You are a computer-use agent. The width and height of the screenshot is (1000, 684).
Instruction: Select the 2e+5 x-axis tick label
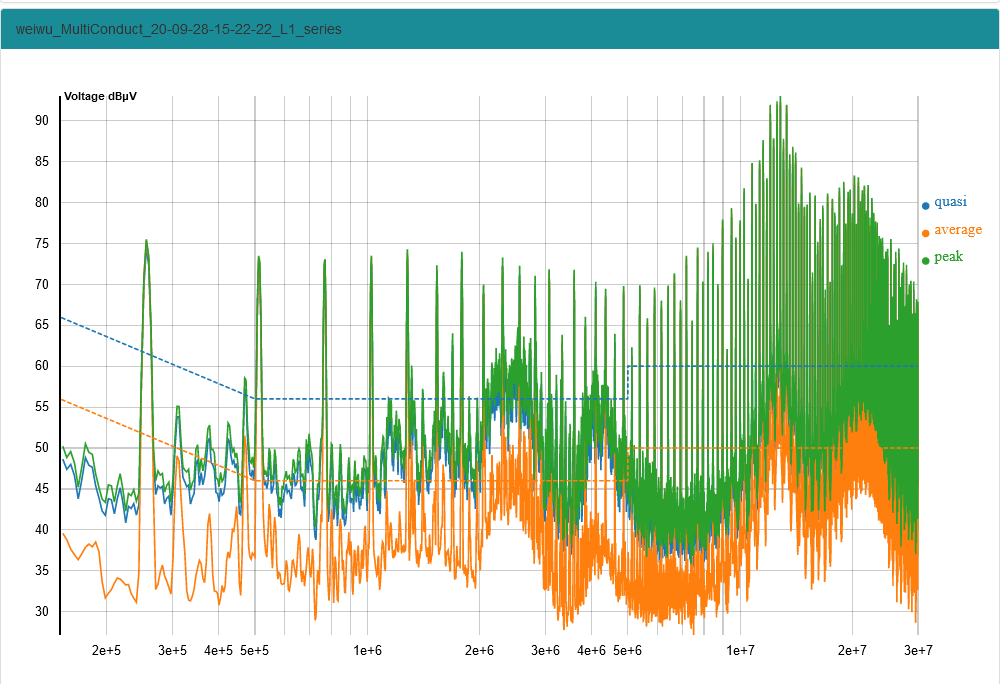pos(107,651)
